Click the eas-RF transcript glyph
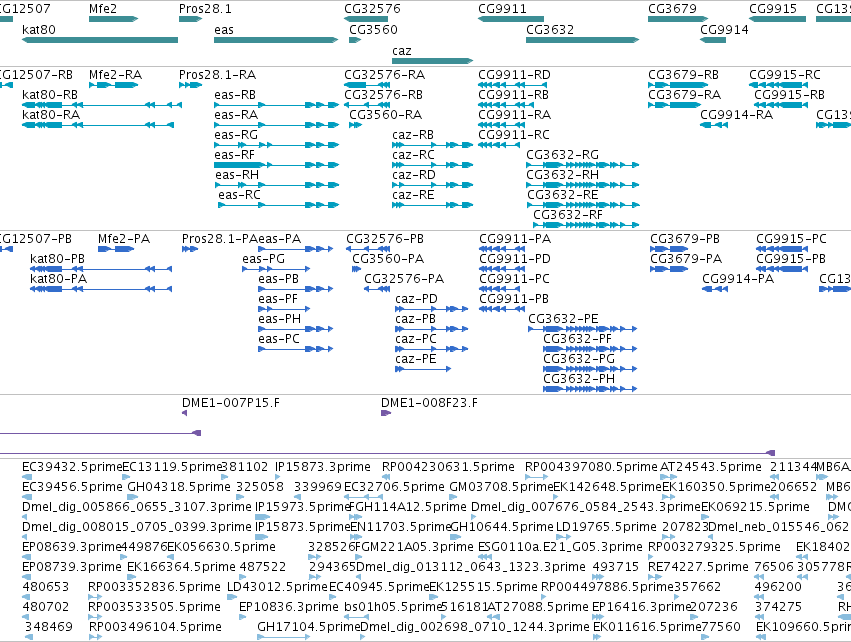This screenshot has height=642, width=851. point(276,165)
